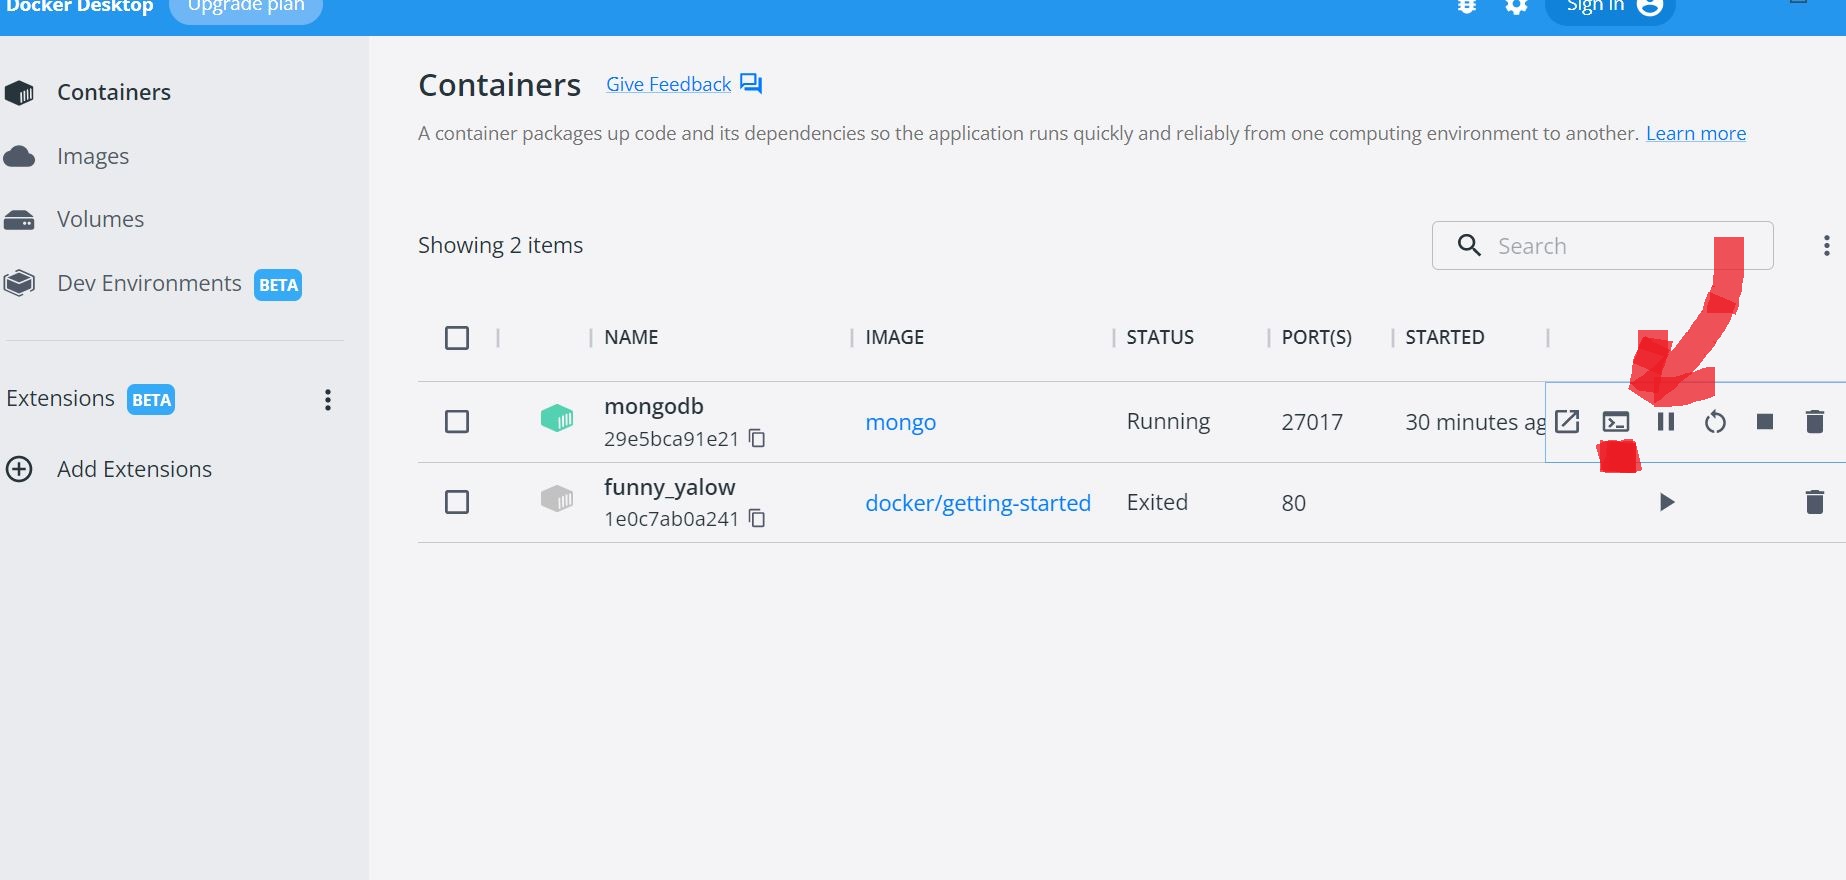Stop the mongodb container
This screenshot has height=880, width=1846.
coord(1765,422)
